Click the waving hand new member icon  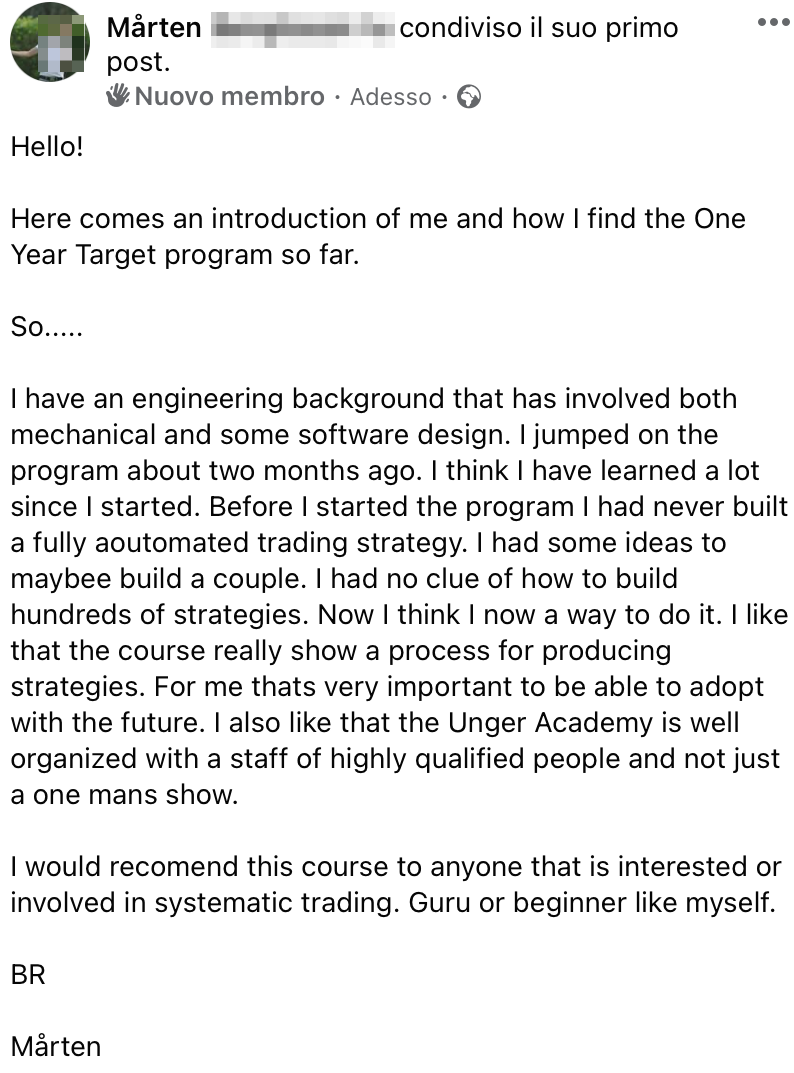click(119, 96)
